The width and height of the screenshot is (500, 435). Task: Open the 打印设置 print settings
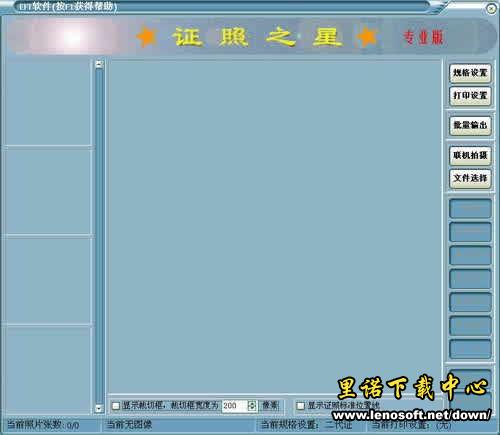pos(470,96)
